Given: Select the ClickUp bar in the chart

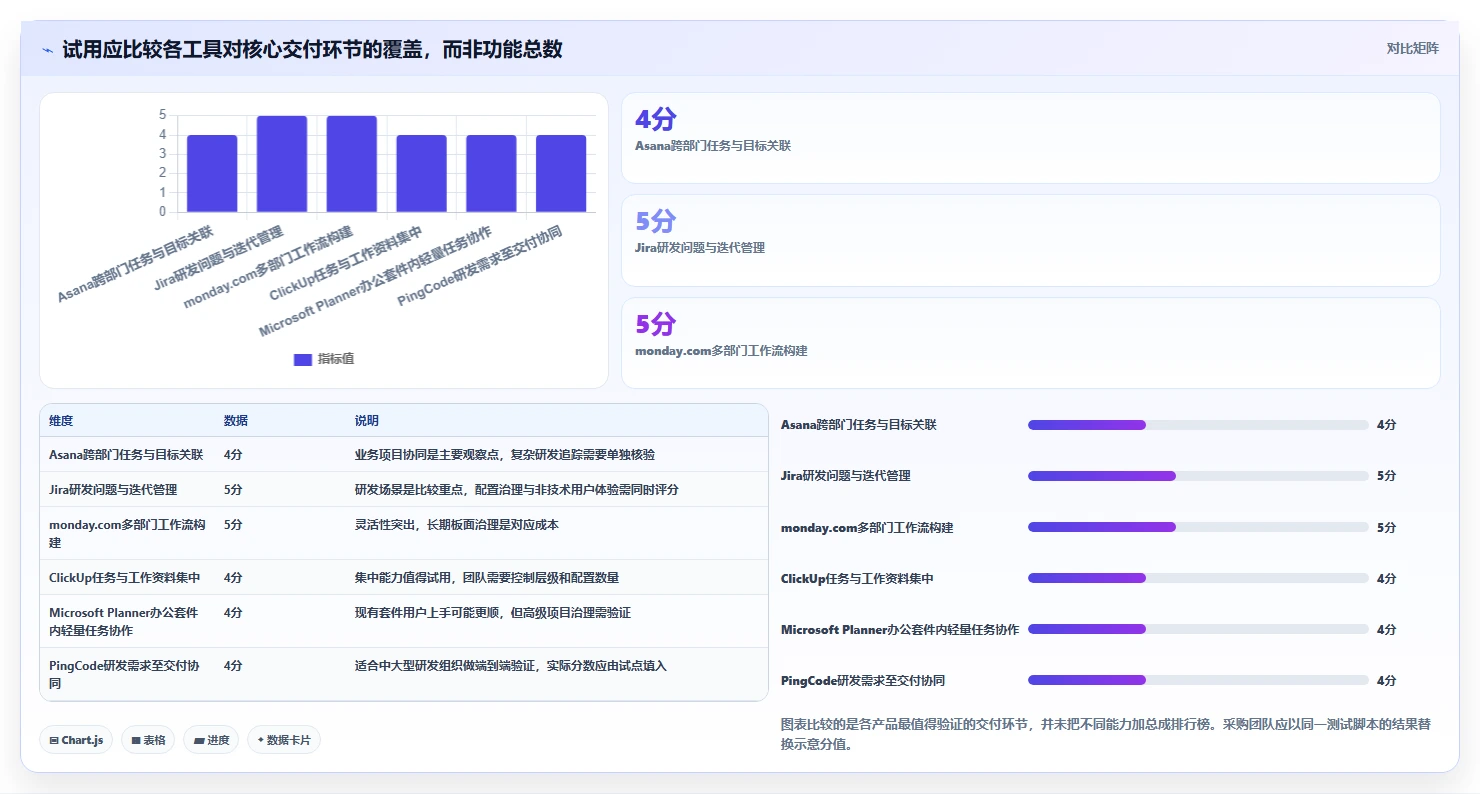Looking at the screenshot, I should pyautogui.click(x=421, y=173).
